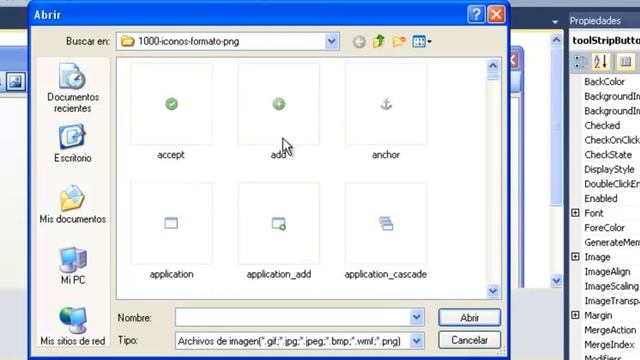The width and height of the screenshot is (640, 360).
Task: Click the Abrir button
Action: pyautogui.click(x=469, y=318)
